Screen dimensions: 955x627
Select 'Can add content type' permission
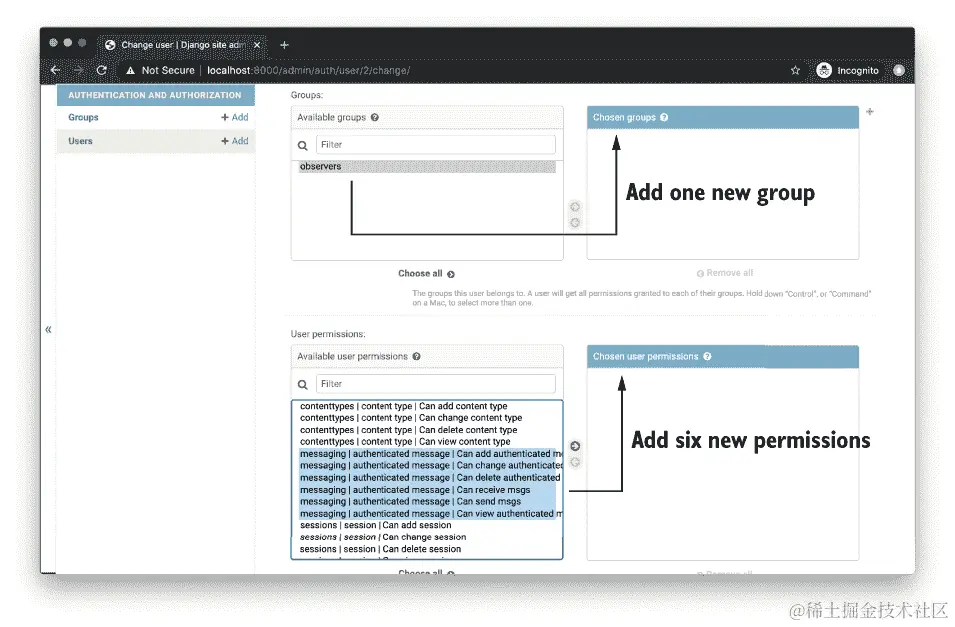pyautogui.click(x=427, y=406)
